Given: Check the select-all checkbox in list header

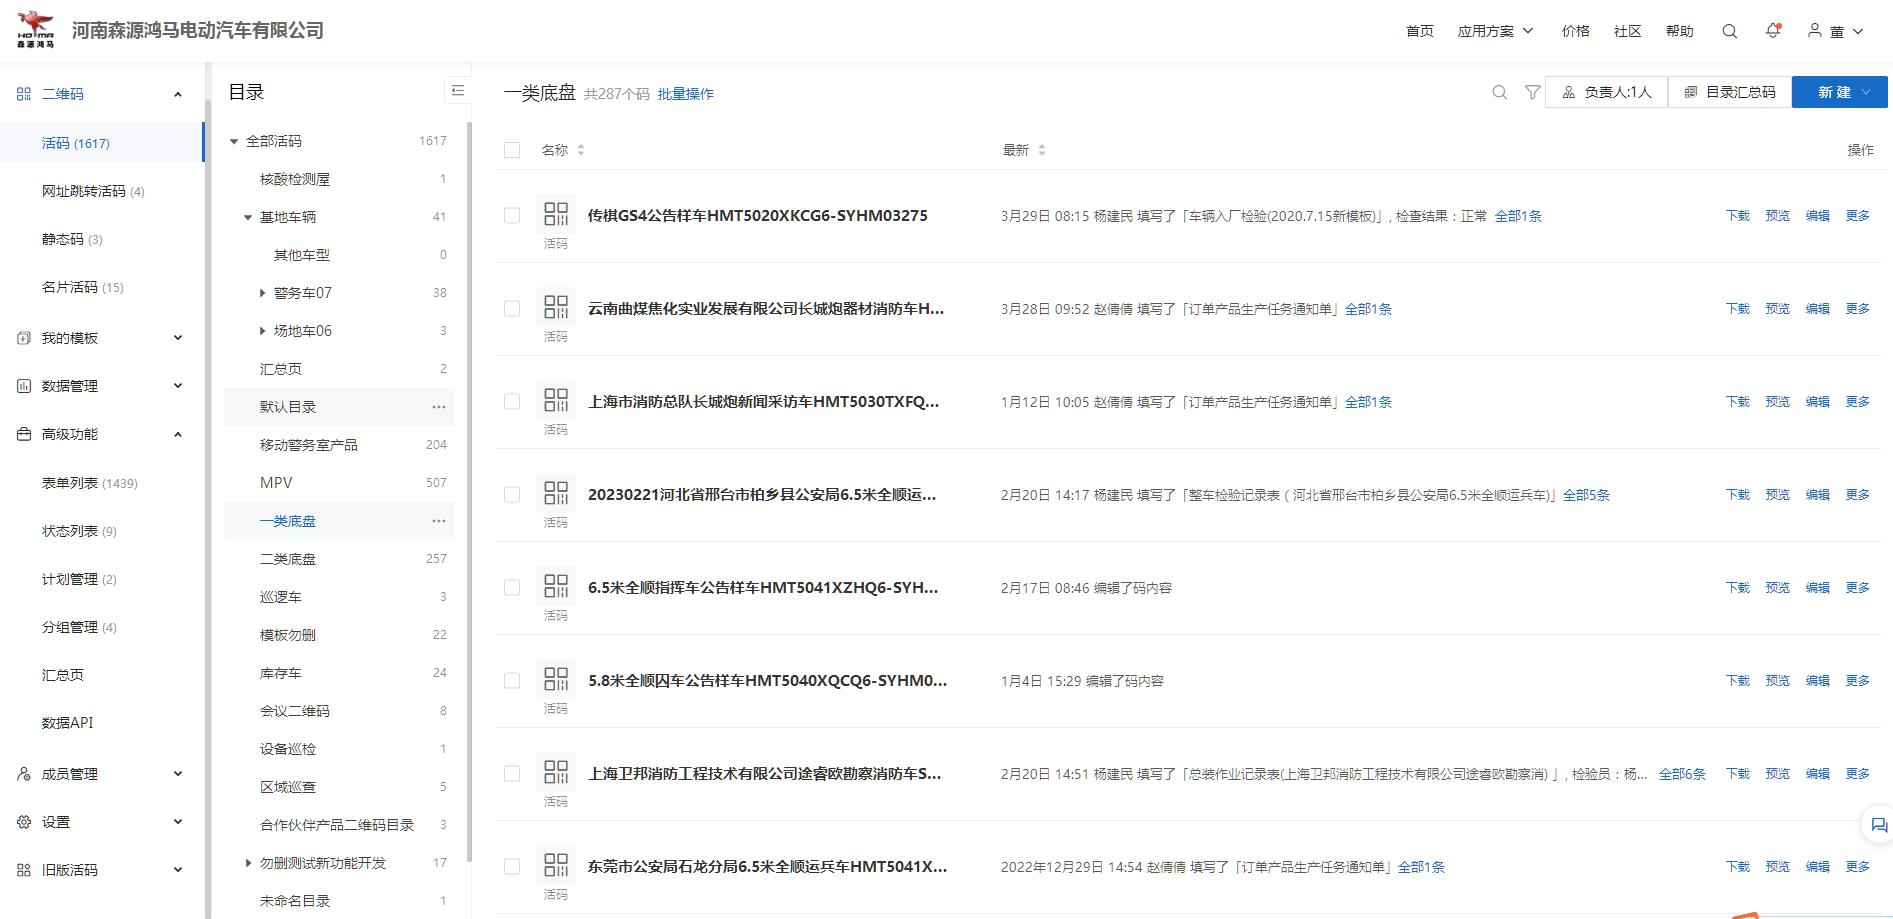Looking at the screenshot, I should 511,149.
